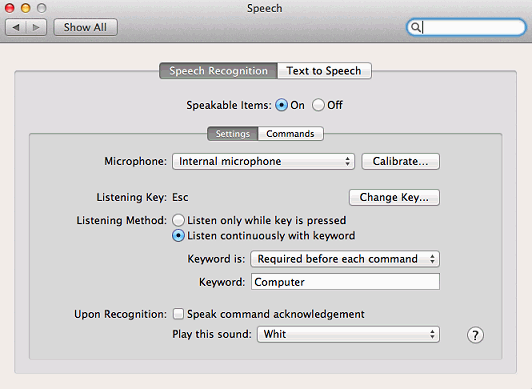The image size is (532, 389).
Task: Open the Keyword is dropdown
Action: click(x=345, y=259)
